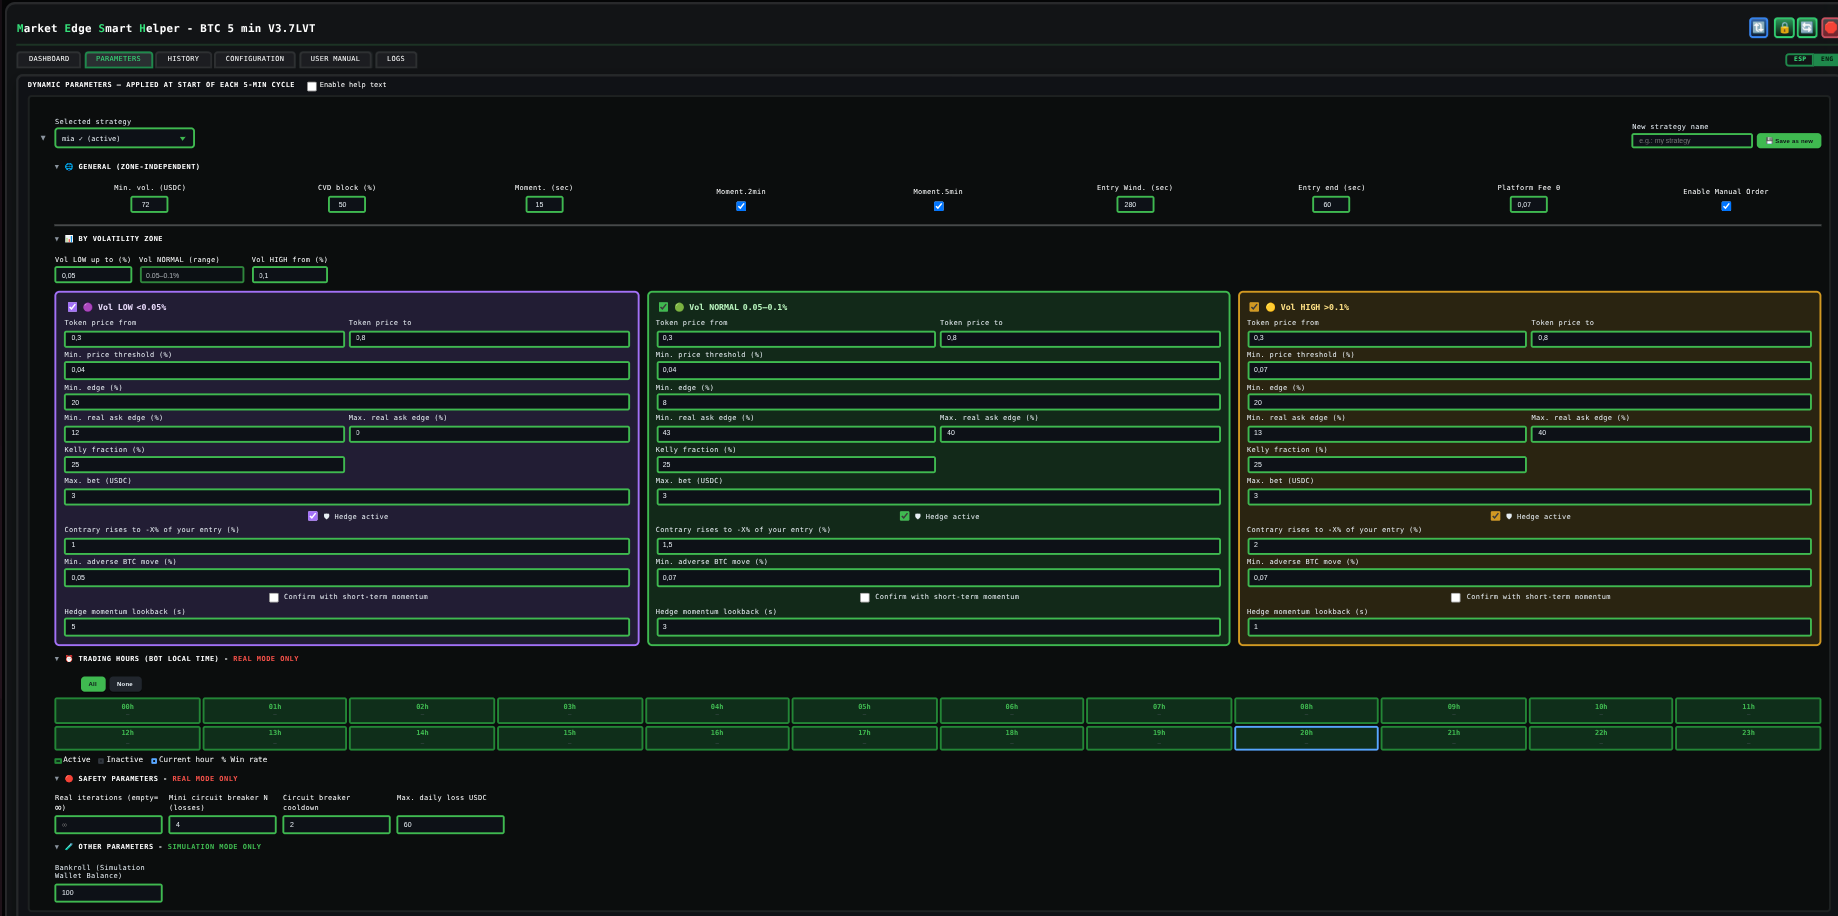Click the purple circle icon in Vol LOW
The image size is (1838, 916).
click(x=88, y=307)
